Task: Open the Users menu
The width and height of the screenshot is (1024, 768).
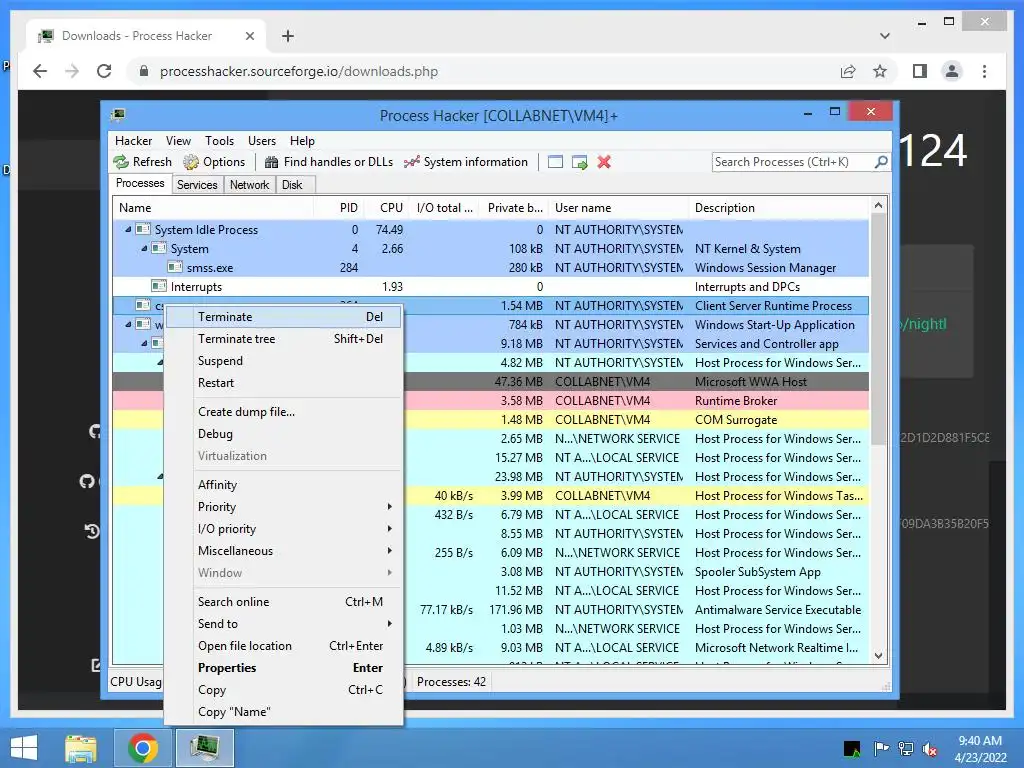Action: (262, 141)
